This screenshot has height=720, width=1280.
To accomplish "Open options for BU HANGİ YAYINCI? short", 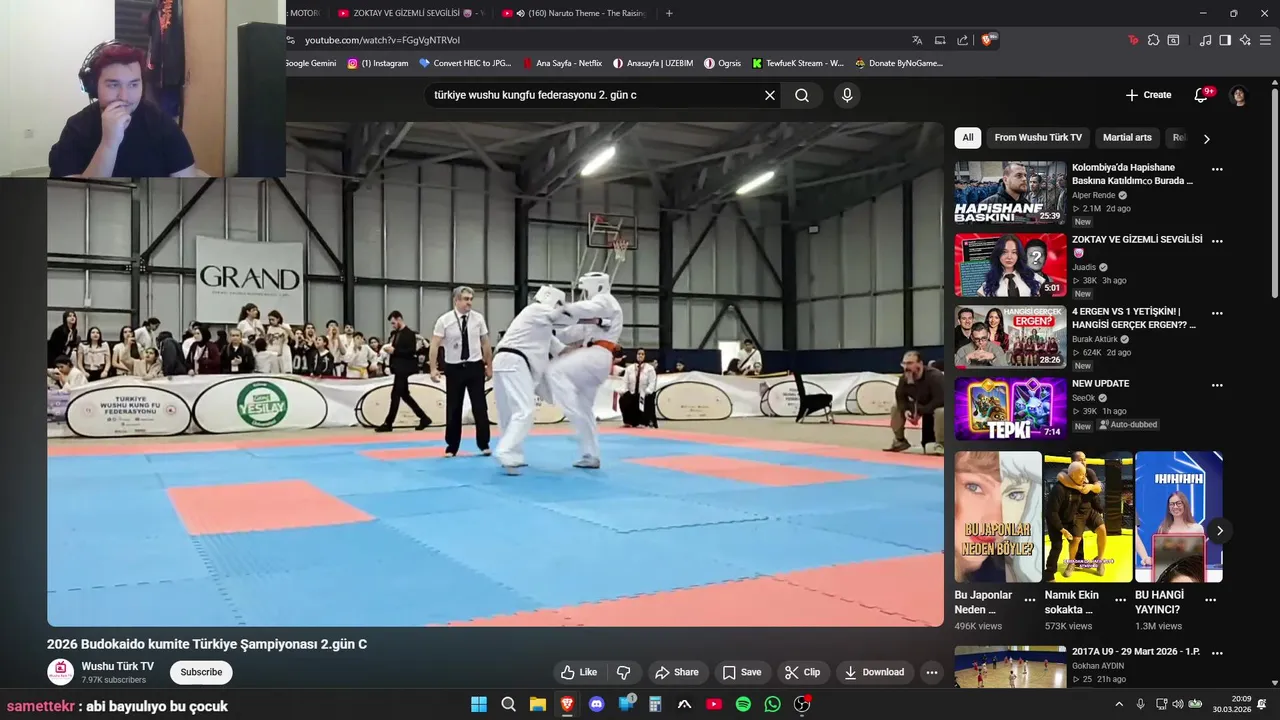I will (x=1210, y=600).
